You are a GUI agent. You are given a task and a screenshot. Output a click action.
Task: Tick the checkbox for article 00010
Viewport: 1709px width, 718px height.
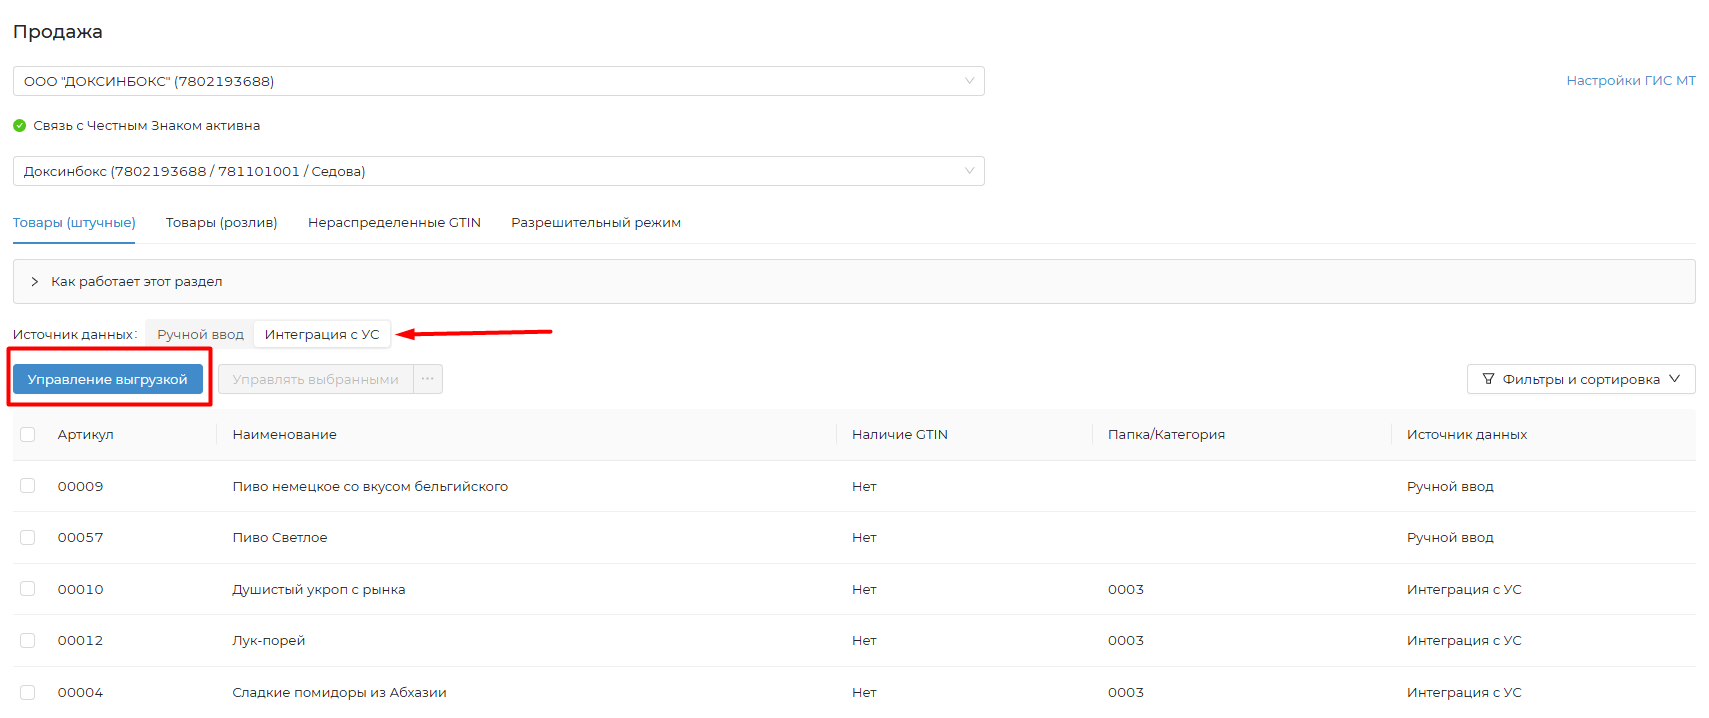pos(28,589)
